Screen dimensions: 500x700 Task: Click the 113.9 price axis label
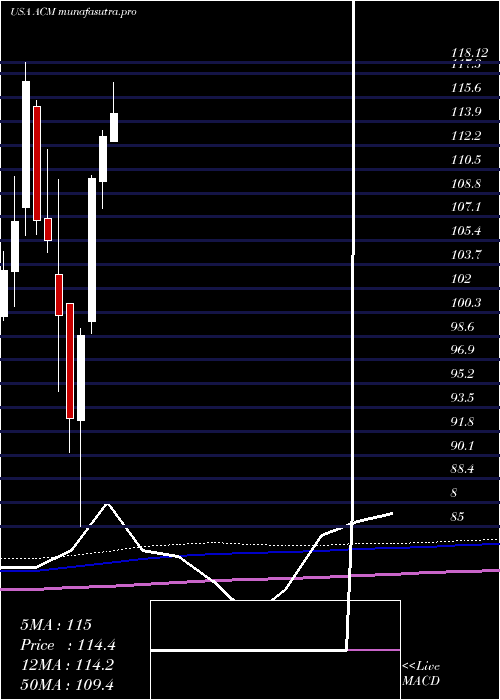(466, 112)
